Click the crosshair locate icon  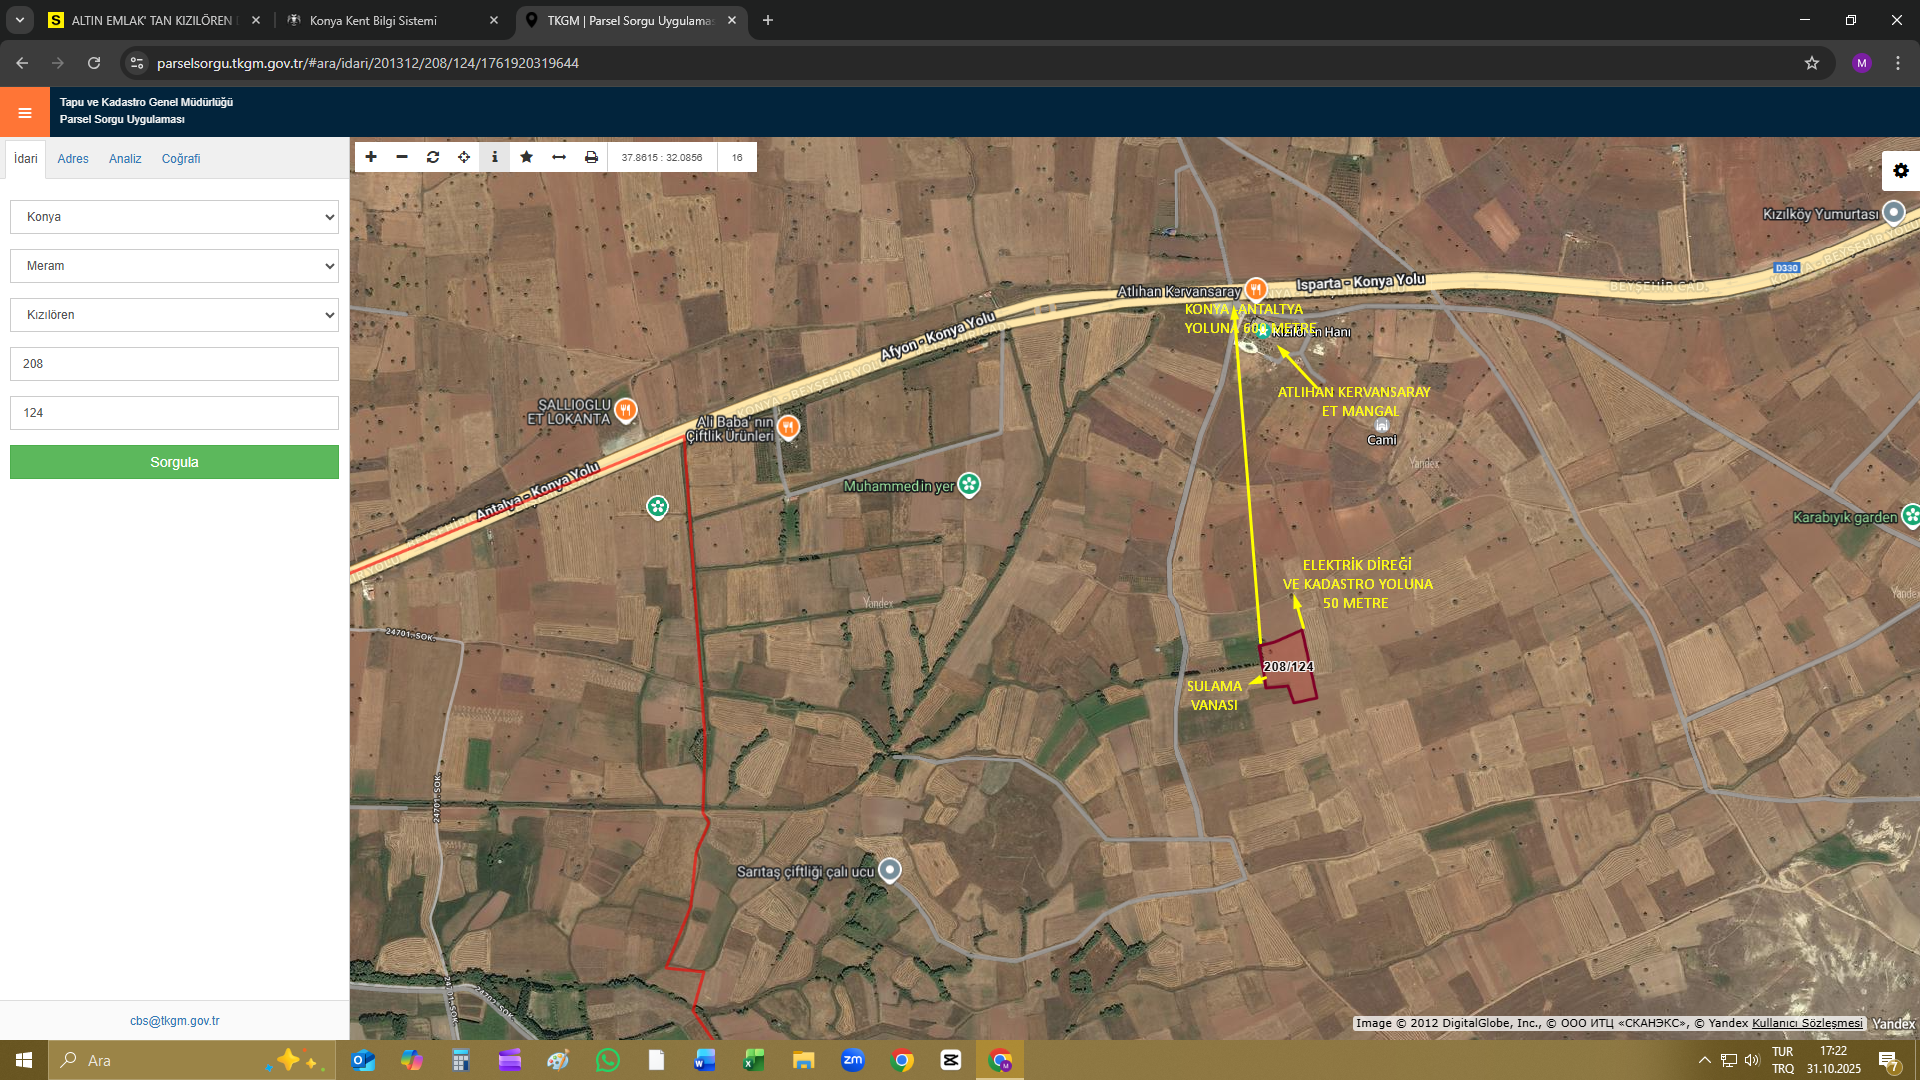(464, 157)
